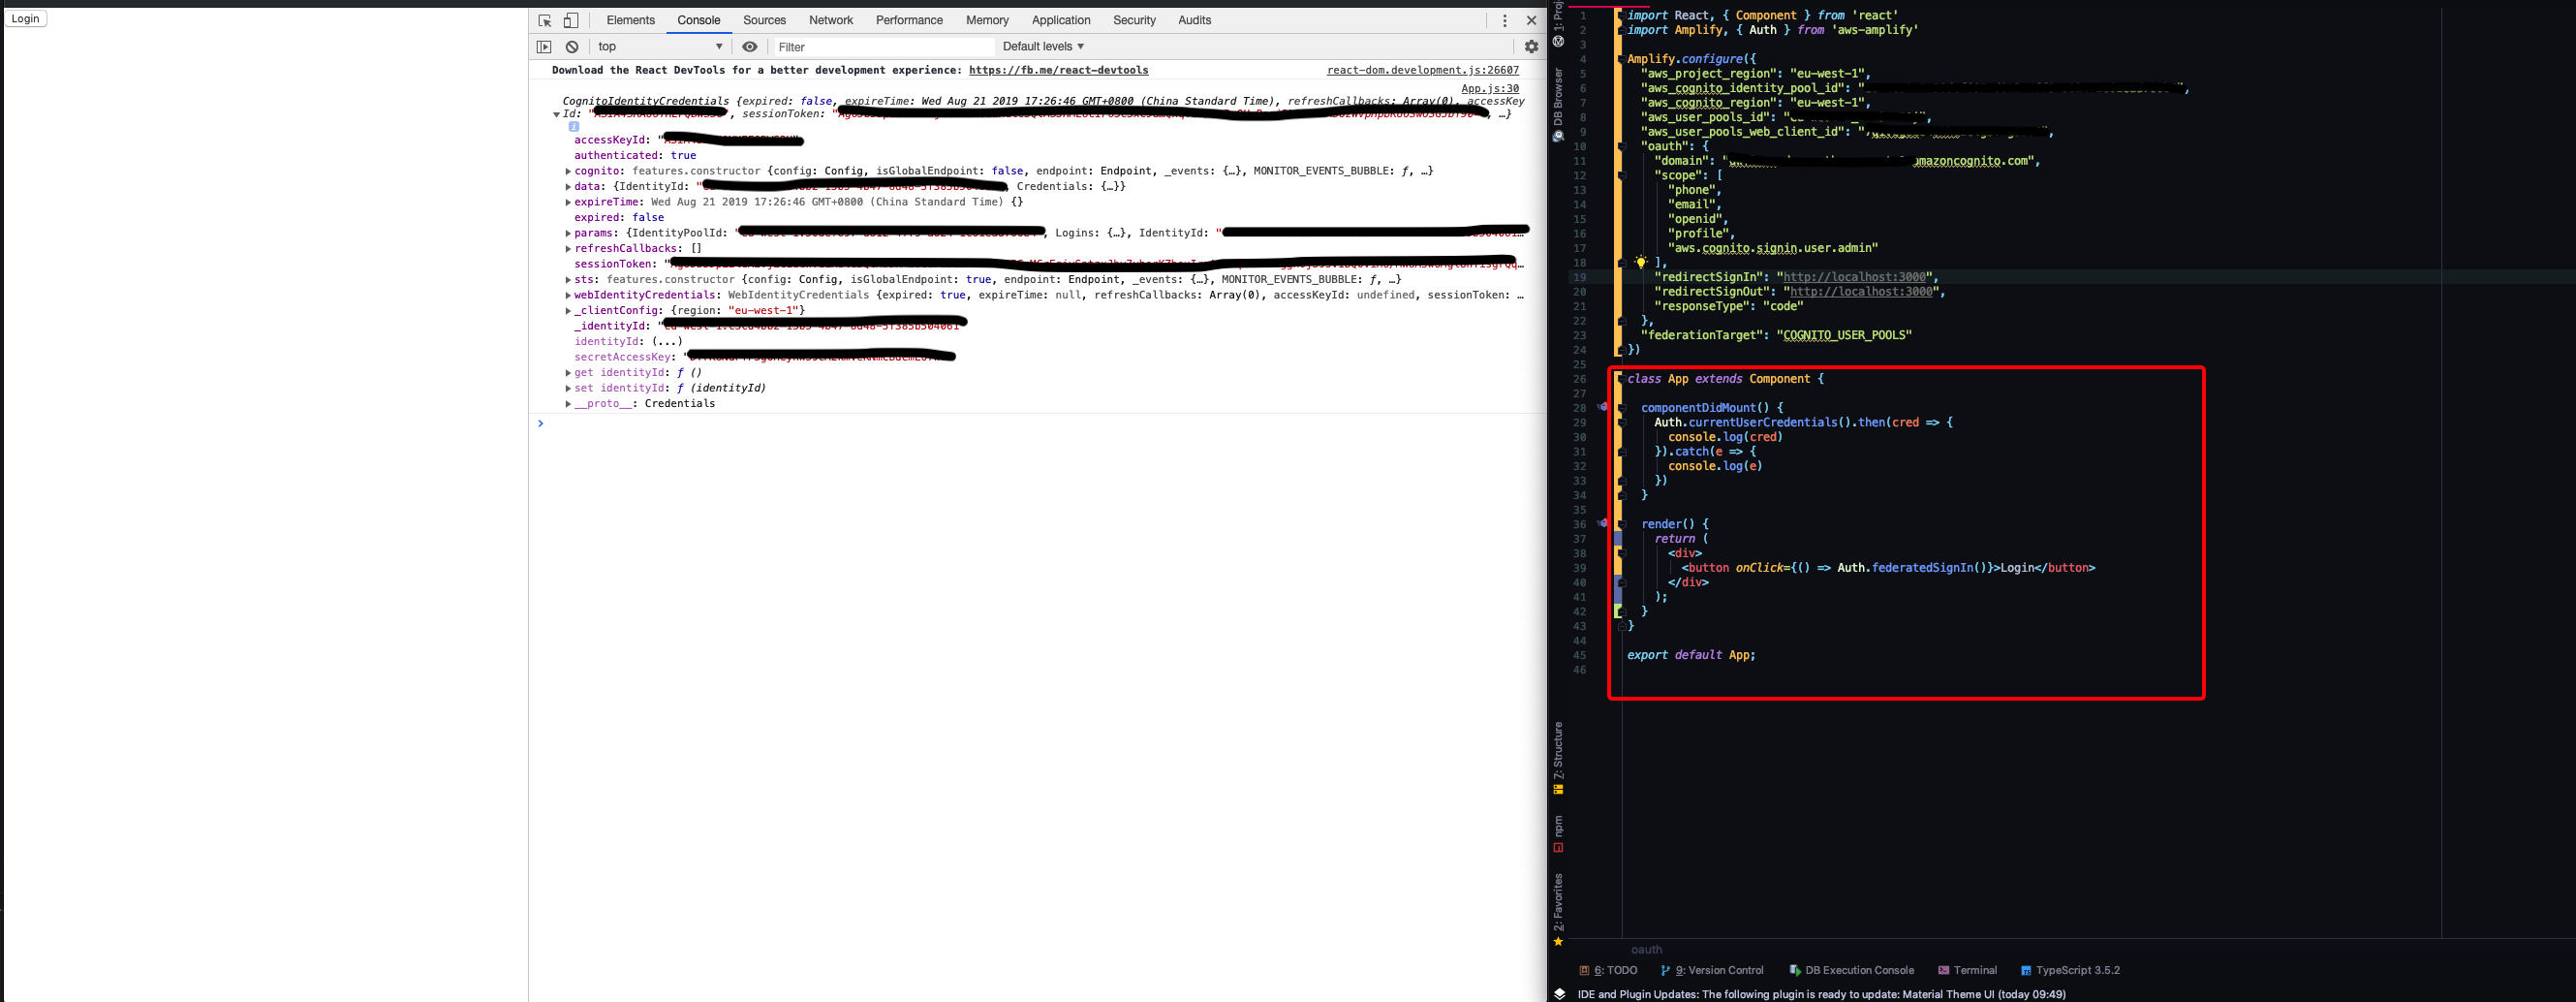2576x1002 pixels.
Task: Select the inspect element tool in DevTools
Action: click(x=544, y=20)
